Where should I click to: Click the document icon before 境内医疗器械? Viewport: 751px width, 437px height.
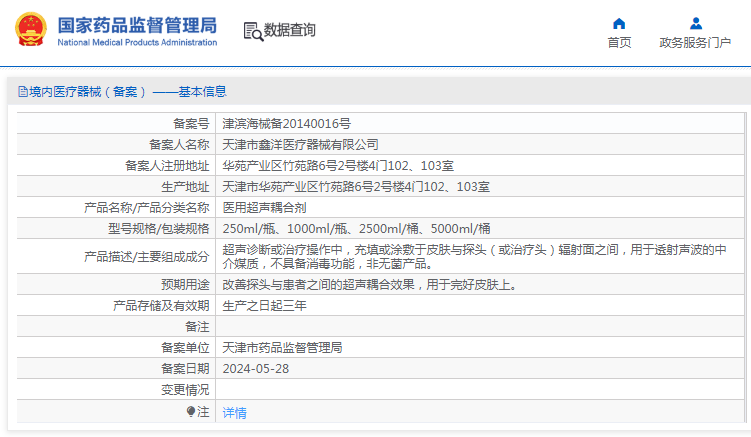pos(23,92)
